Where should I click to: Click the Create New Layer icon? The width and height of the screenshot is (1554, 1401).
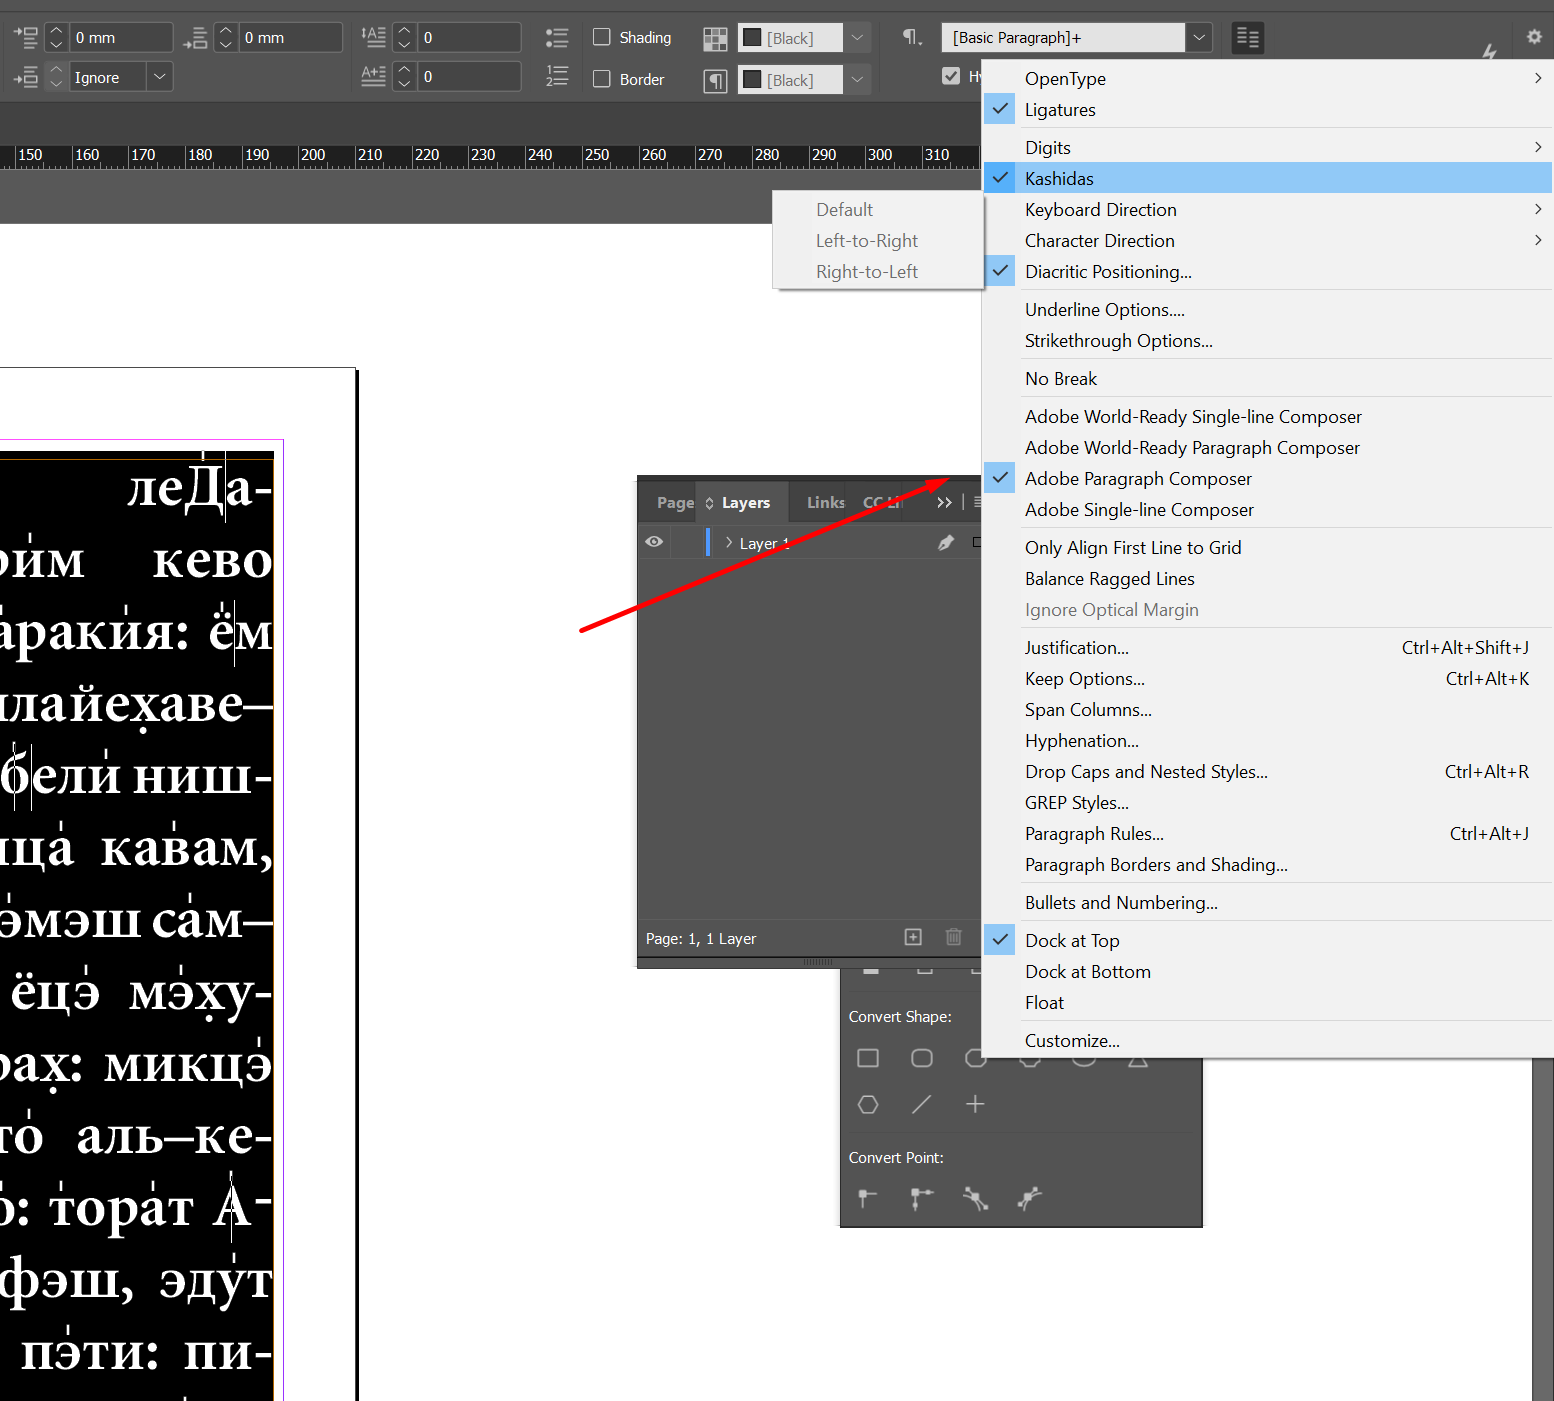[x=913, y=937]
